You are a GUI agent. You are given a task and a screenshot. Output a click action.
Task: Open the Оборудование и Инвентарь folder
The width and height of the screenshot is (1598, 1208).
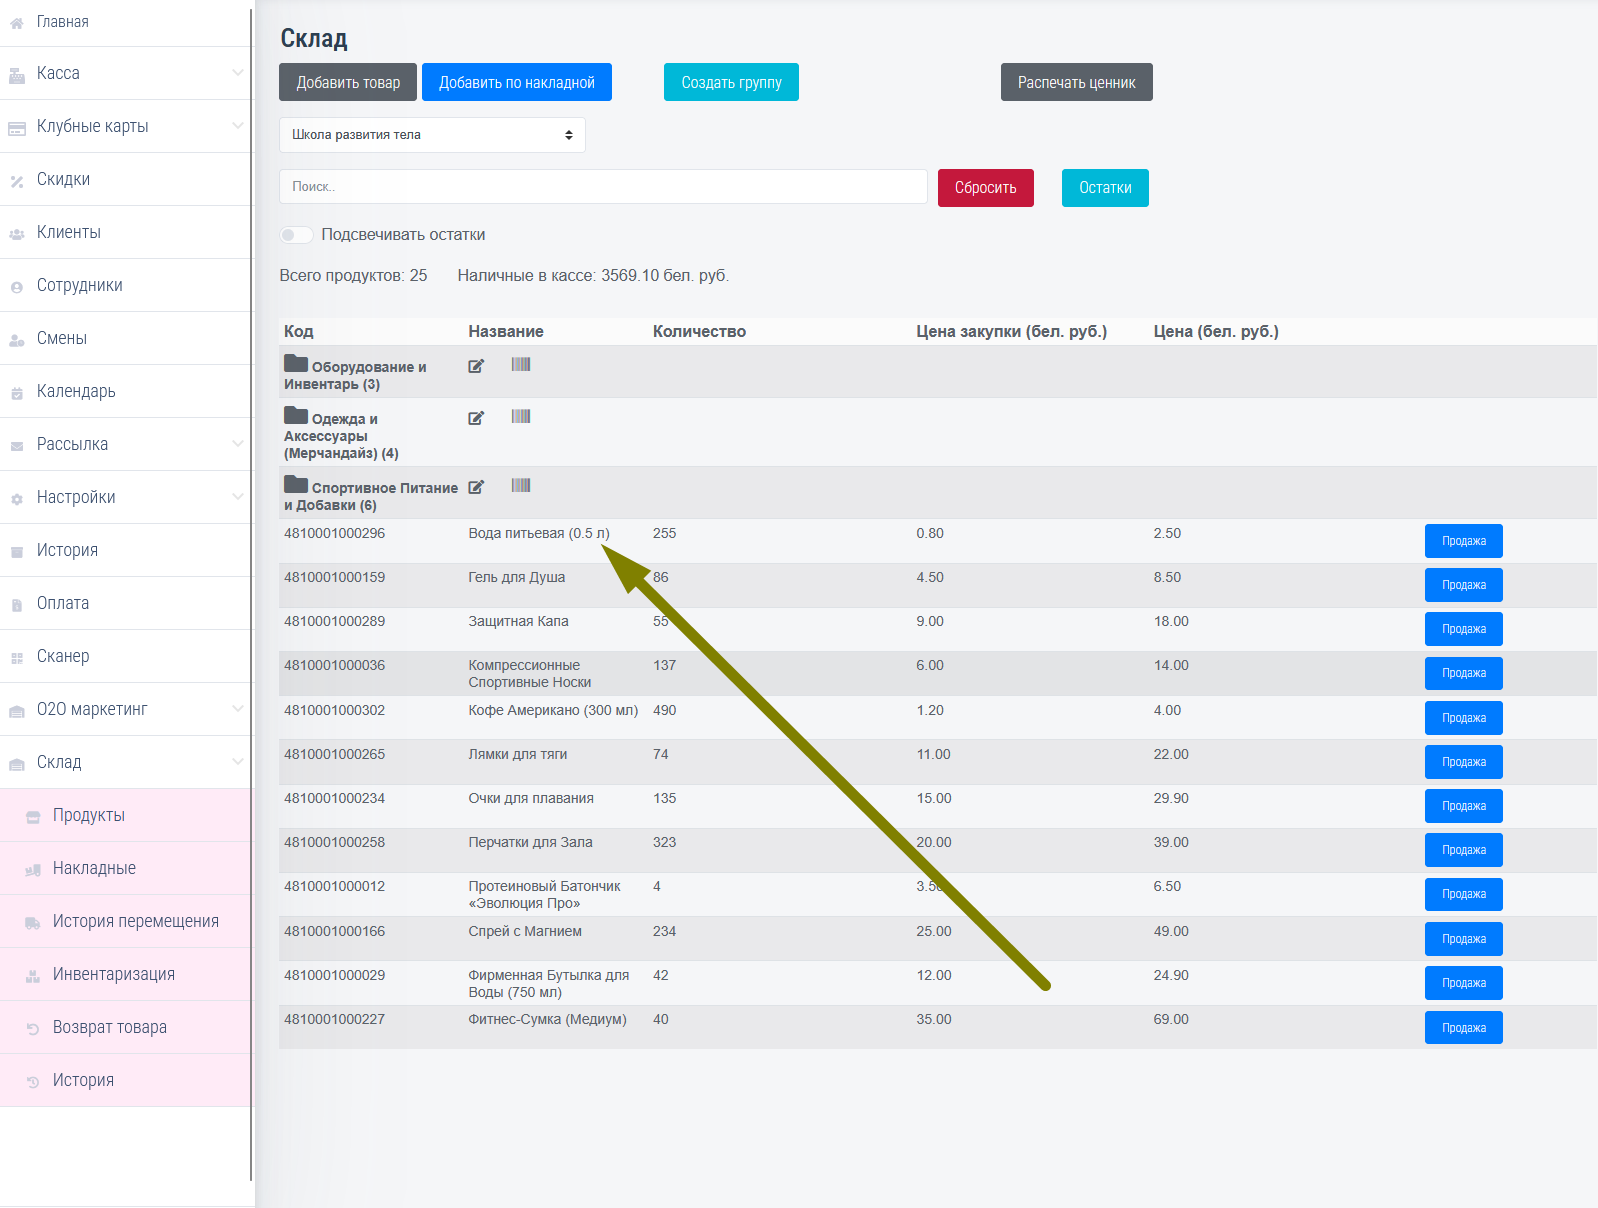pyautogui.click(x=296, y=364)
